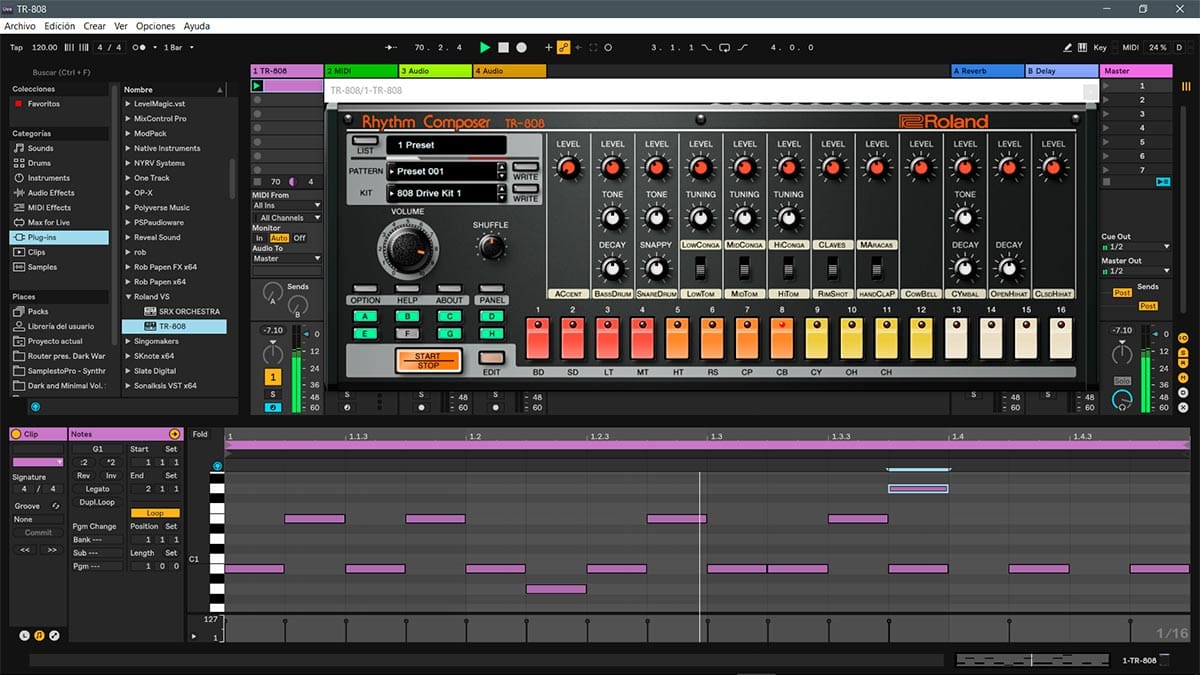Show the Envelopes box via the round E icon
The height and width of the screenshot is (675, 1200).
point(54,635)
